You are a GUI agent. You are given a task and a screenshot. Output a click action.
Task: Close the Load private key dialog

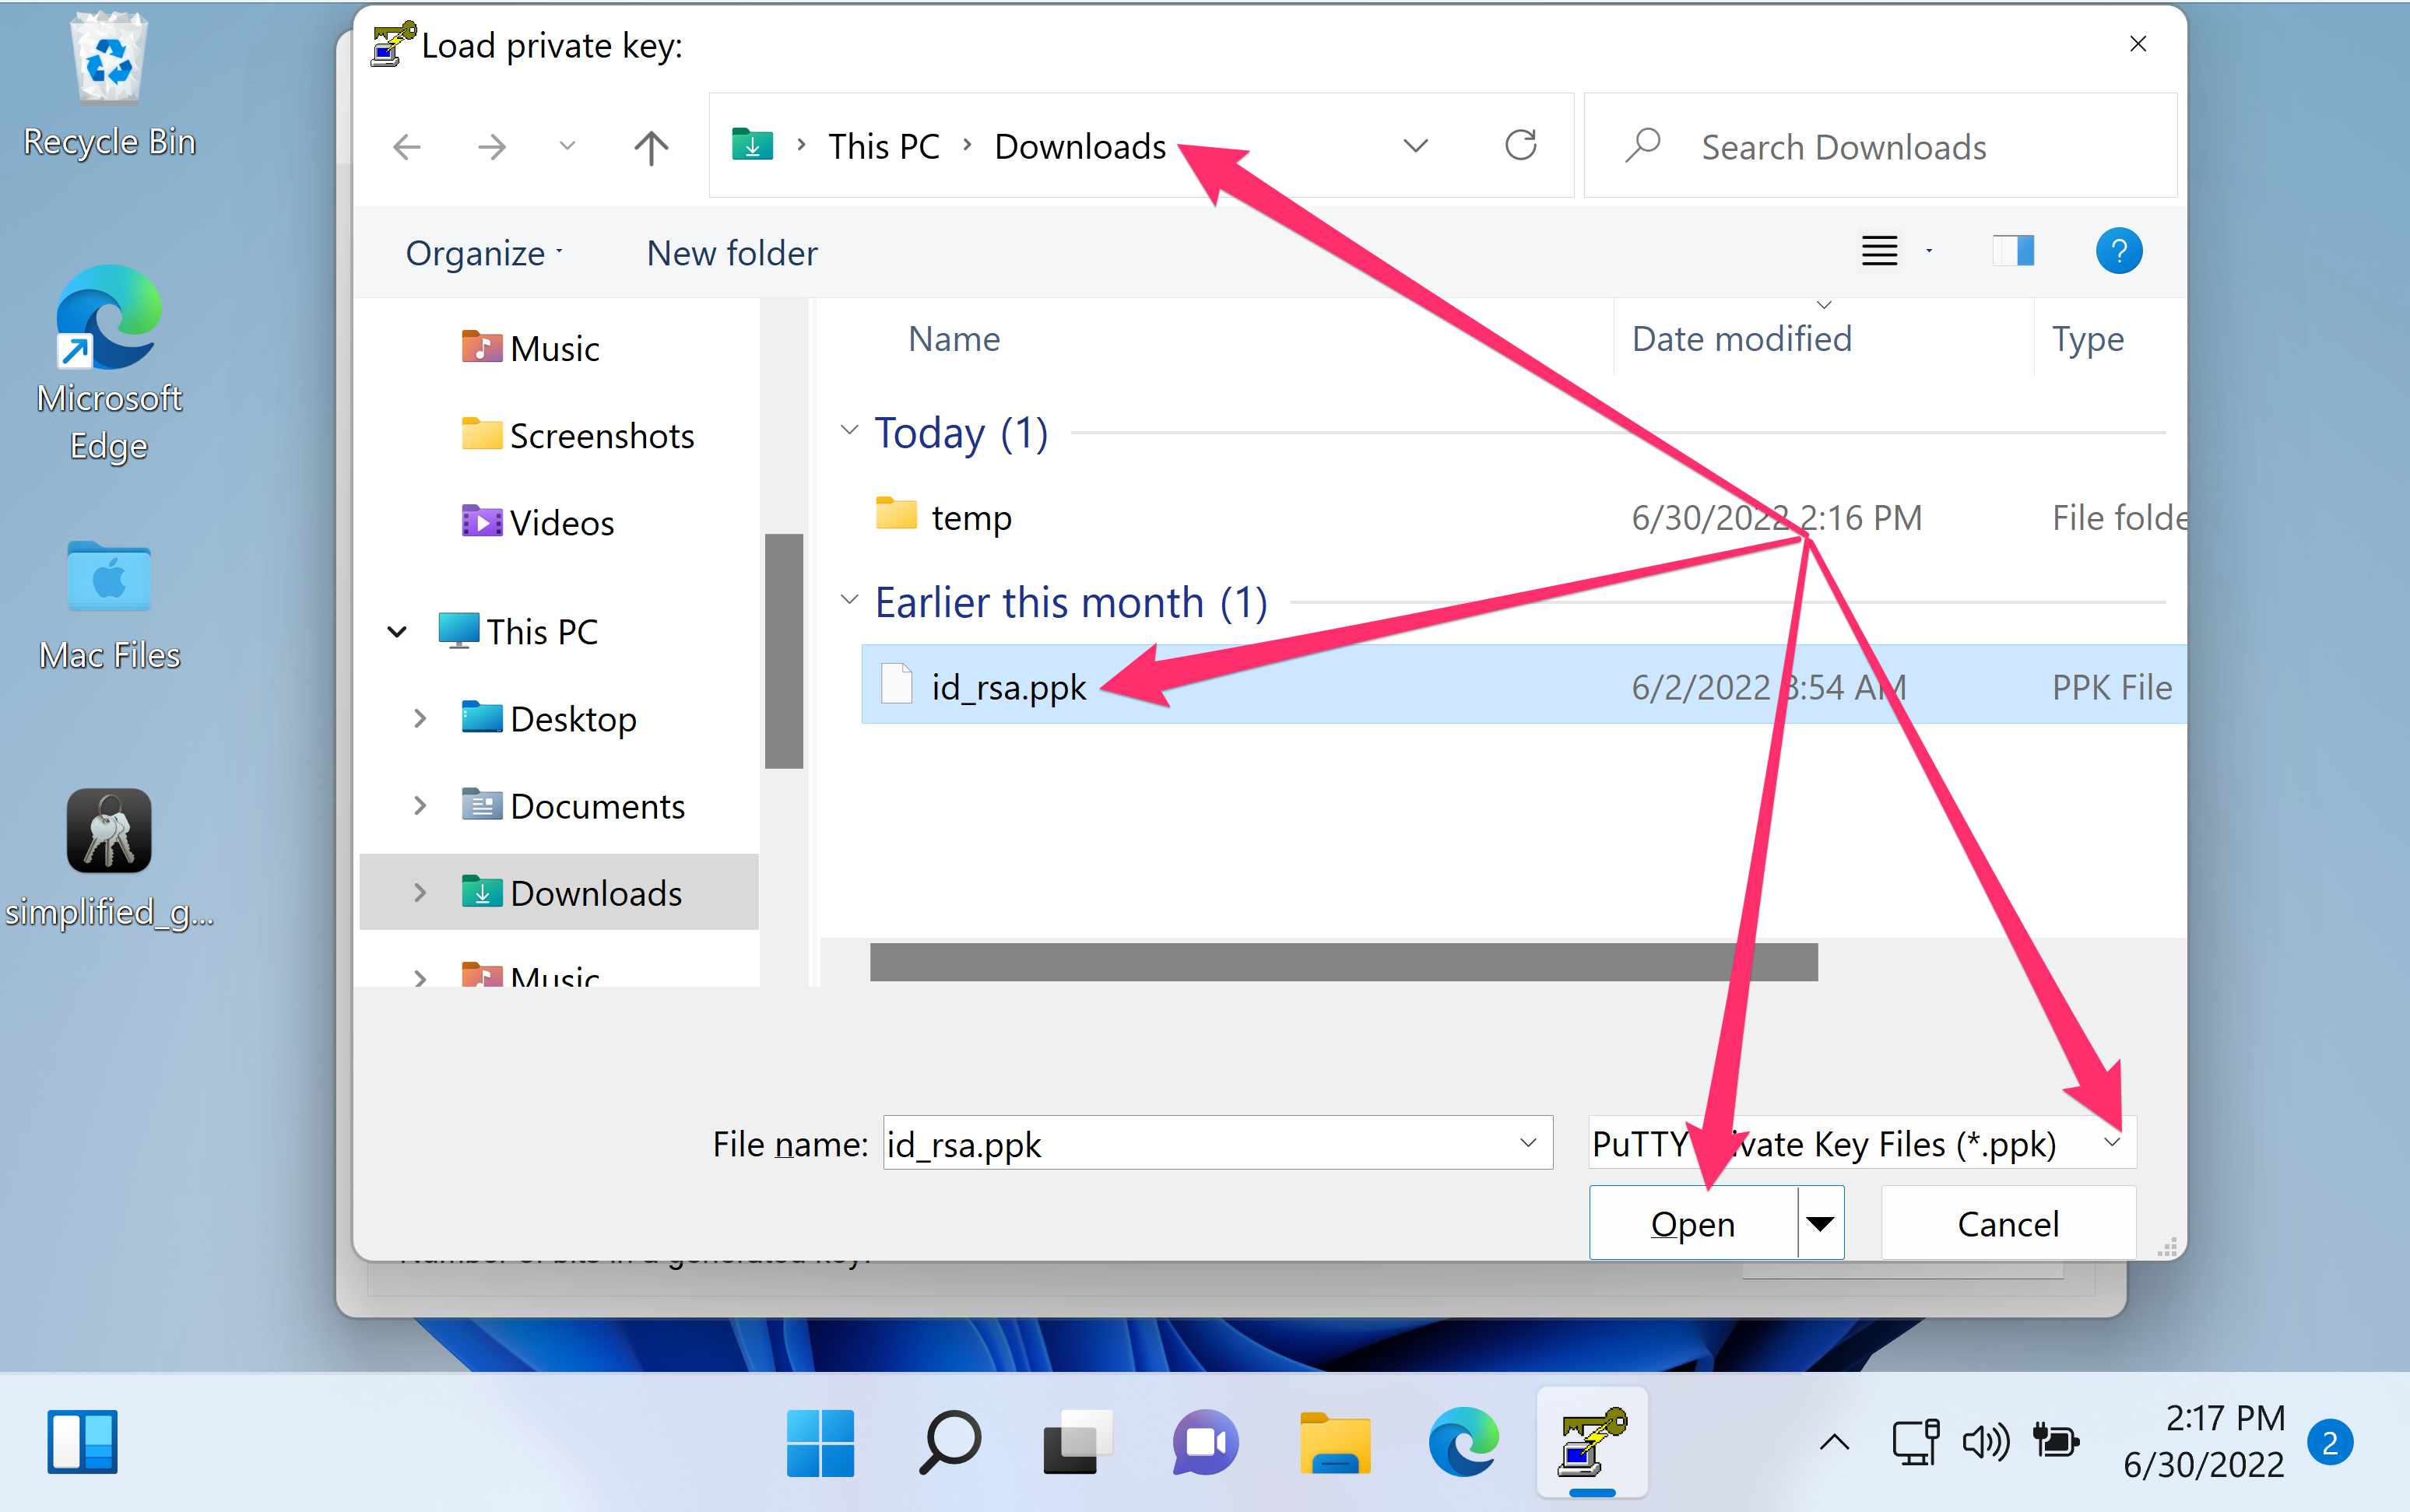(x=2137, y=44)
